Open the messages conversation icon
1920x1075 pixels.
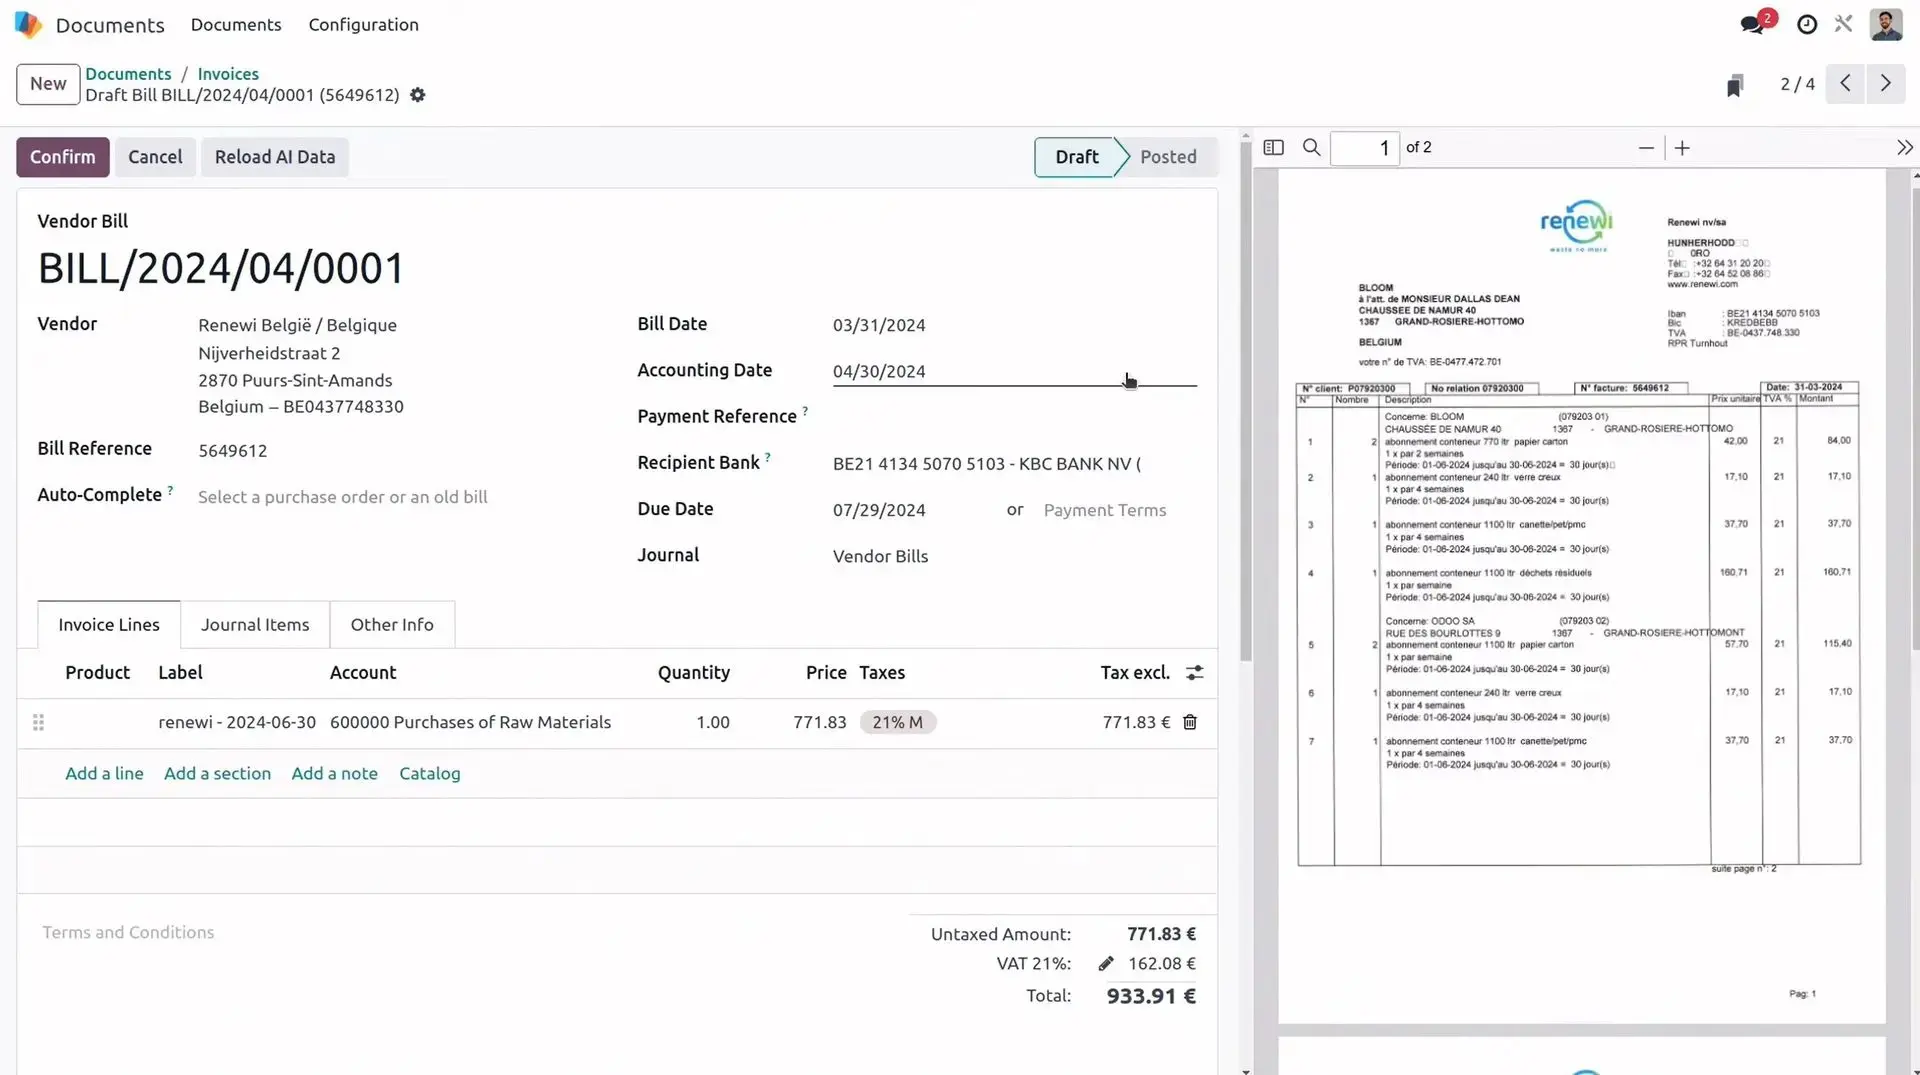[x=1752, y=25]
